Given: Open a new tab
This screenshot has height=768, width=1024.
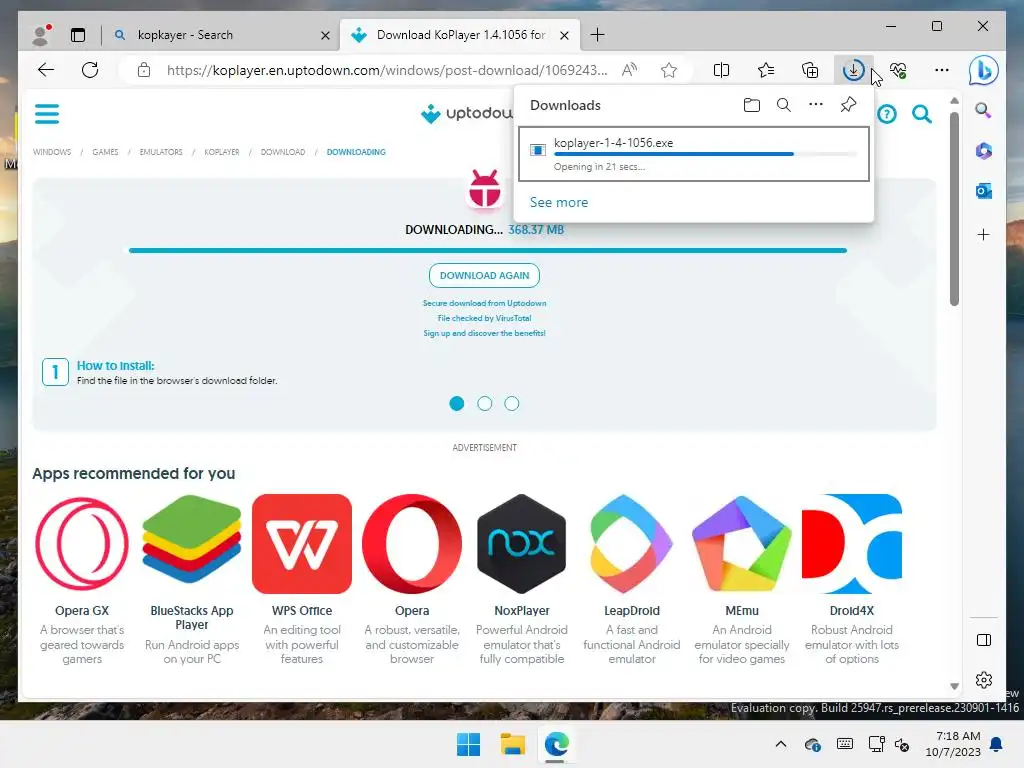Looking at the screenshot, I should [597, 35].
